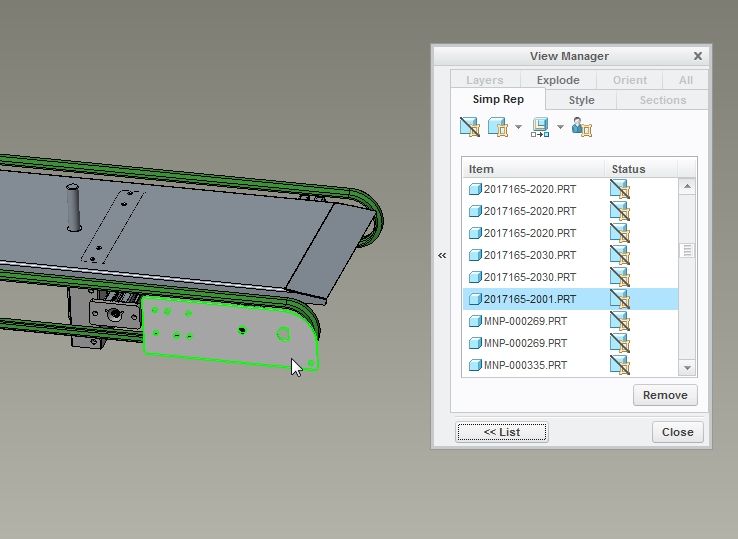The image size is (738, 539).
Task: Click the Substitute component icon in toolbar
Action: (x=498, y=127)
